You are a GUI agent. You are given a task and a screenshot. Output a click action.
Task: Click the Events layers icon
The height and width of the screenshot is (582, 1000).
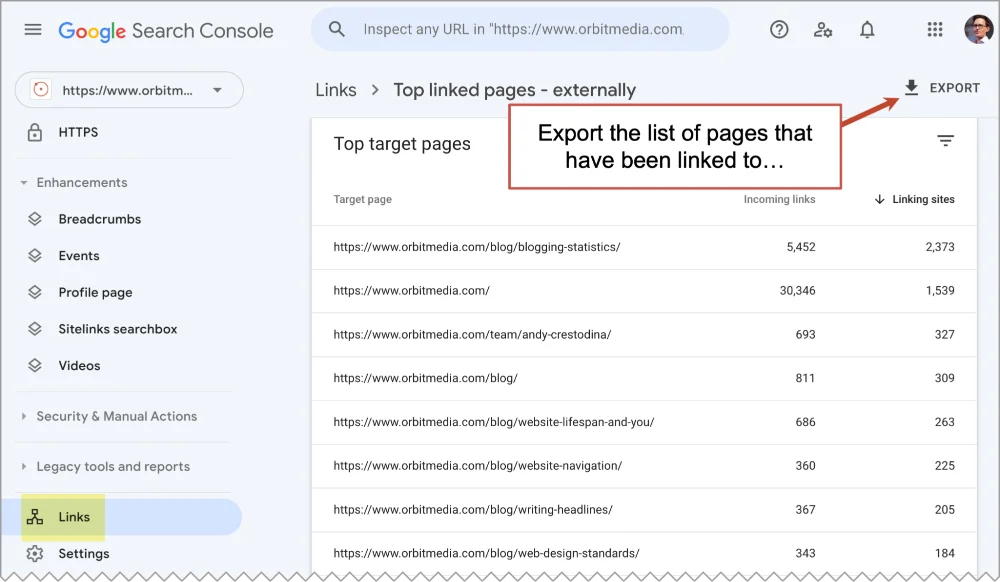tap(35, 256)
